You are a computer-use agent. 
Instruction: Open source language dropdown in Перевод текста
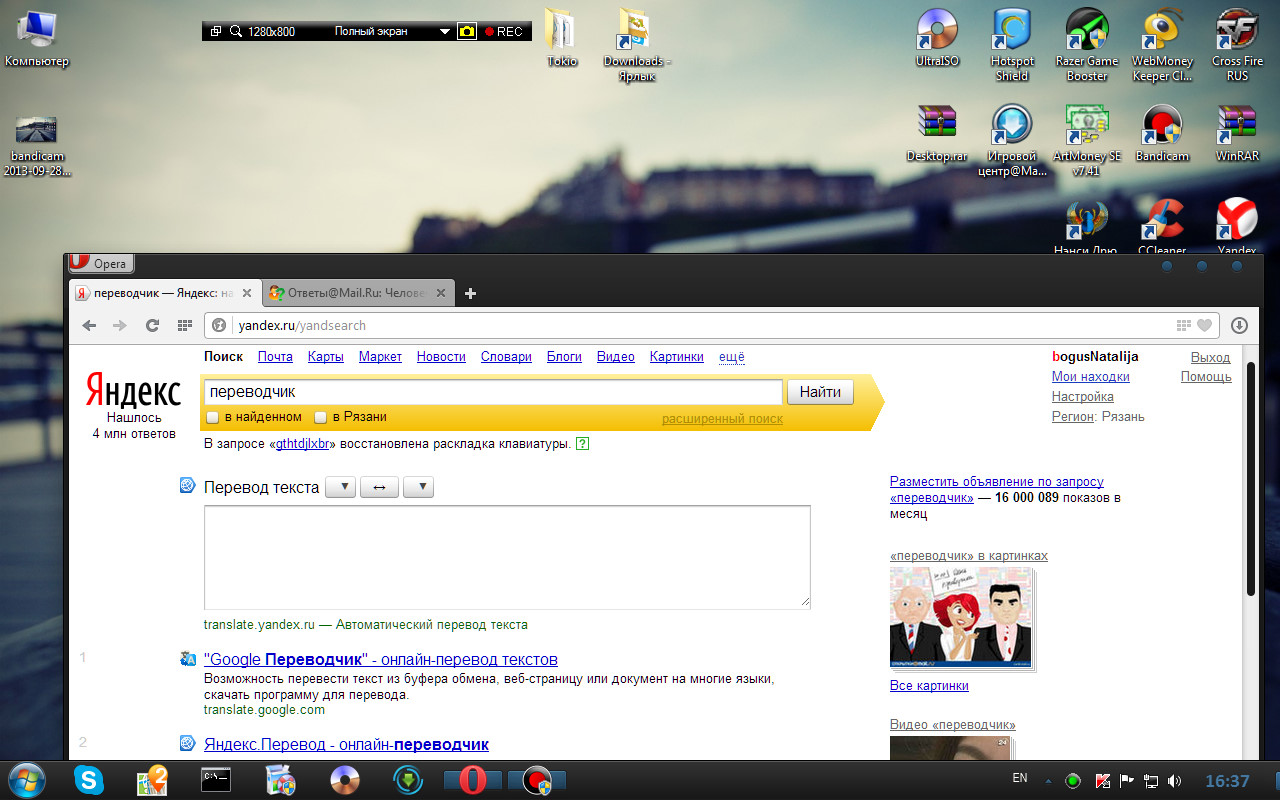pos(341,487)
